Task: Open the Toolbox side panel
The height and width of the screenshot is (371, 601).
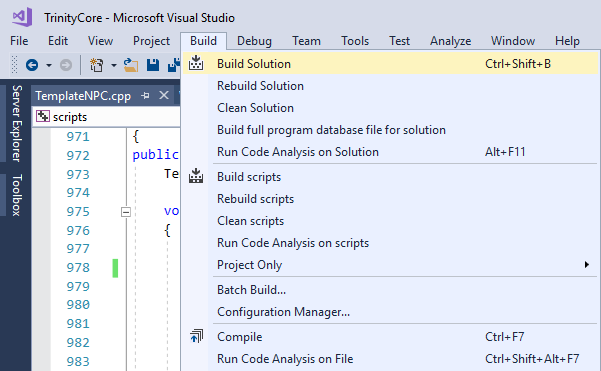Action: click(16, 195)
